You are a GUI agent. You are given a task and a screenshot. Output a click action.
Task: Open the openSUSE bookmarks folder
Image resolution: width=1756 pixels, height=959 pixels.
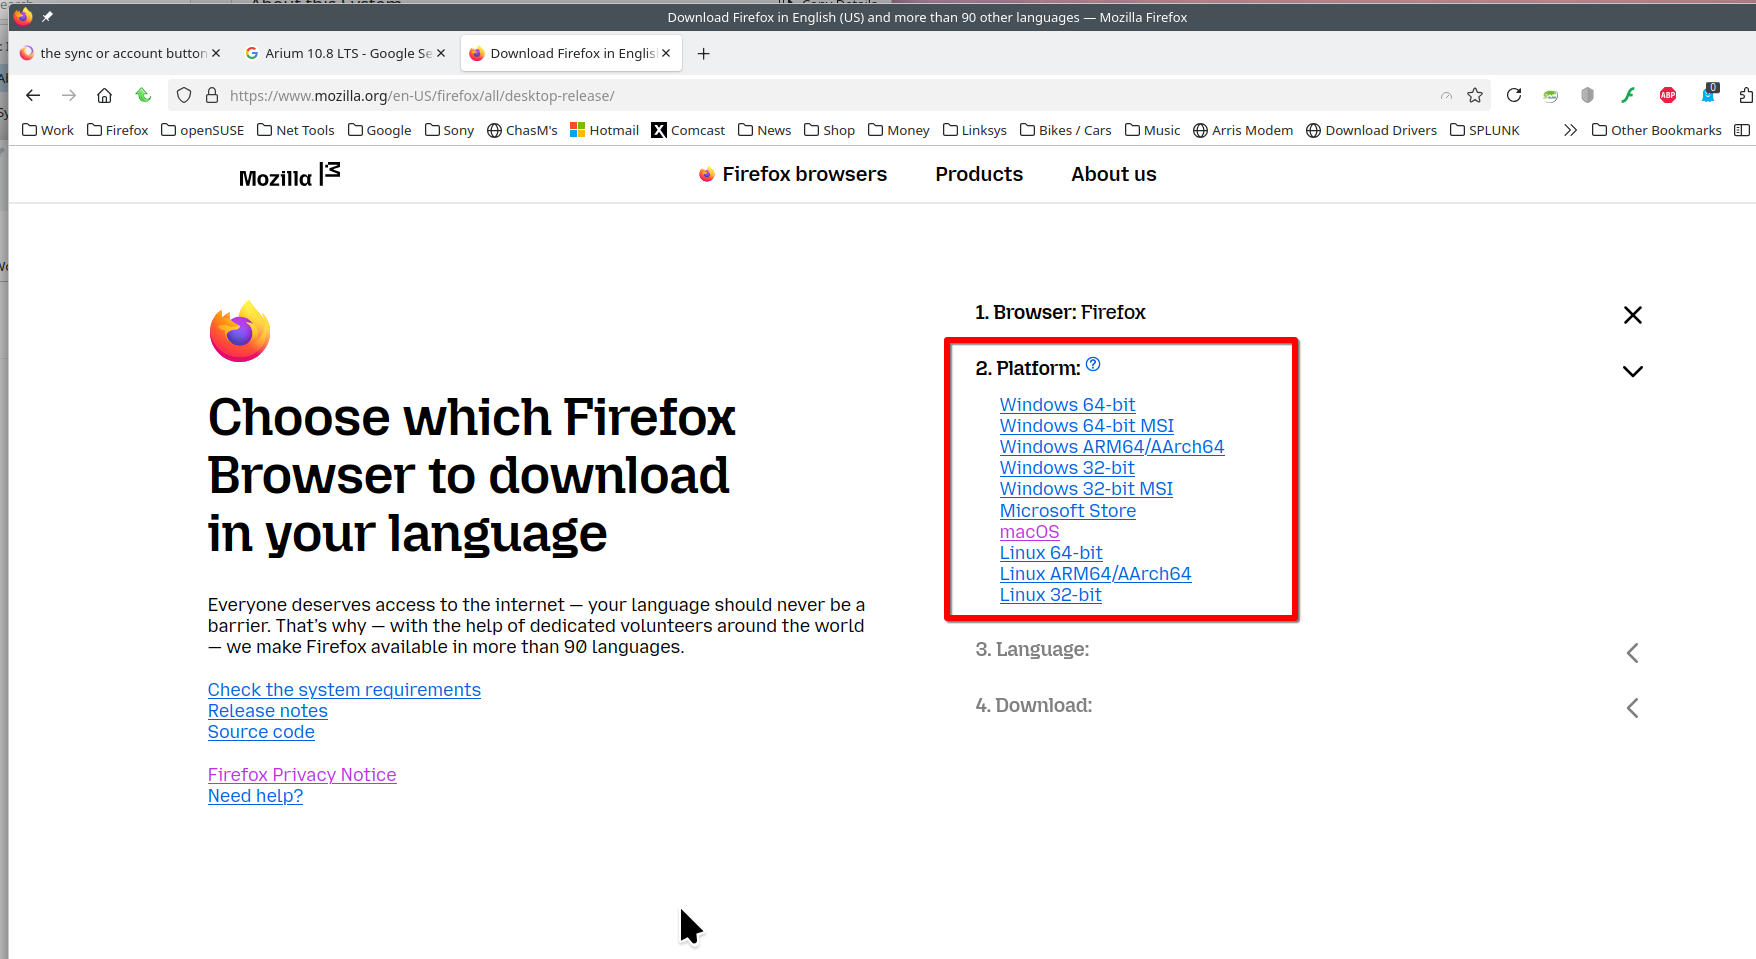coord(203,130)
